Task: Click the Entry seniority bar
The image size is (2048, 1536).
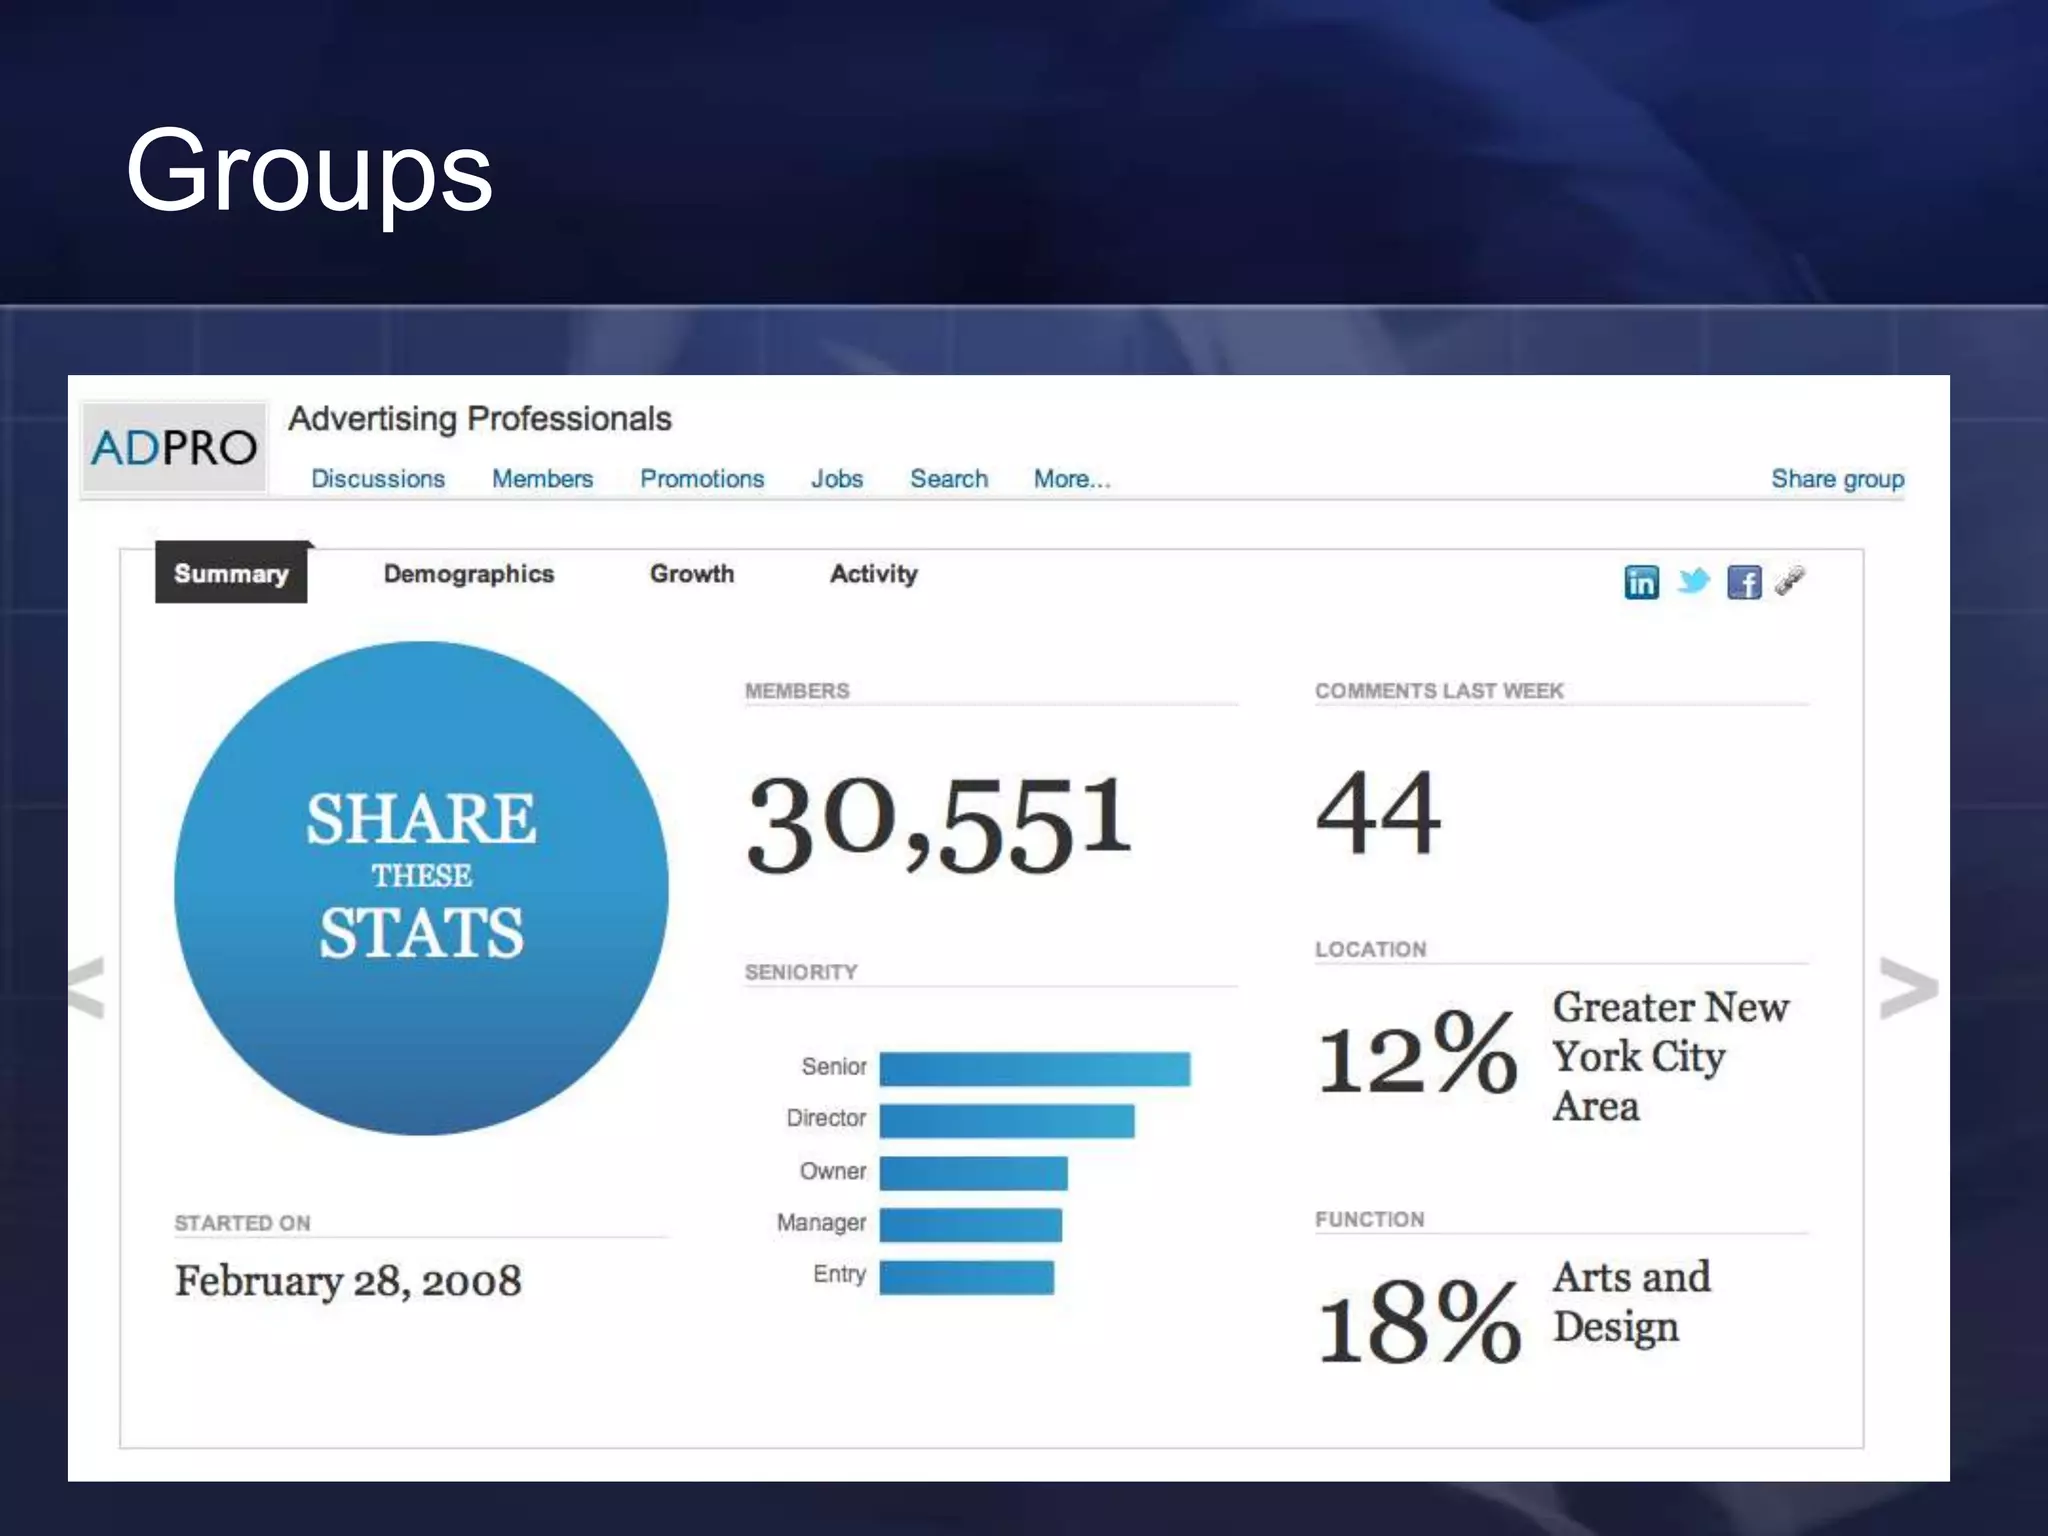Action: pyautogui.click(x=967, y=1277)
